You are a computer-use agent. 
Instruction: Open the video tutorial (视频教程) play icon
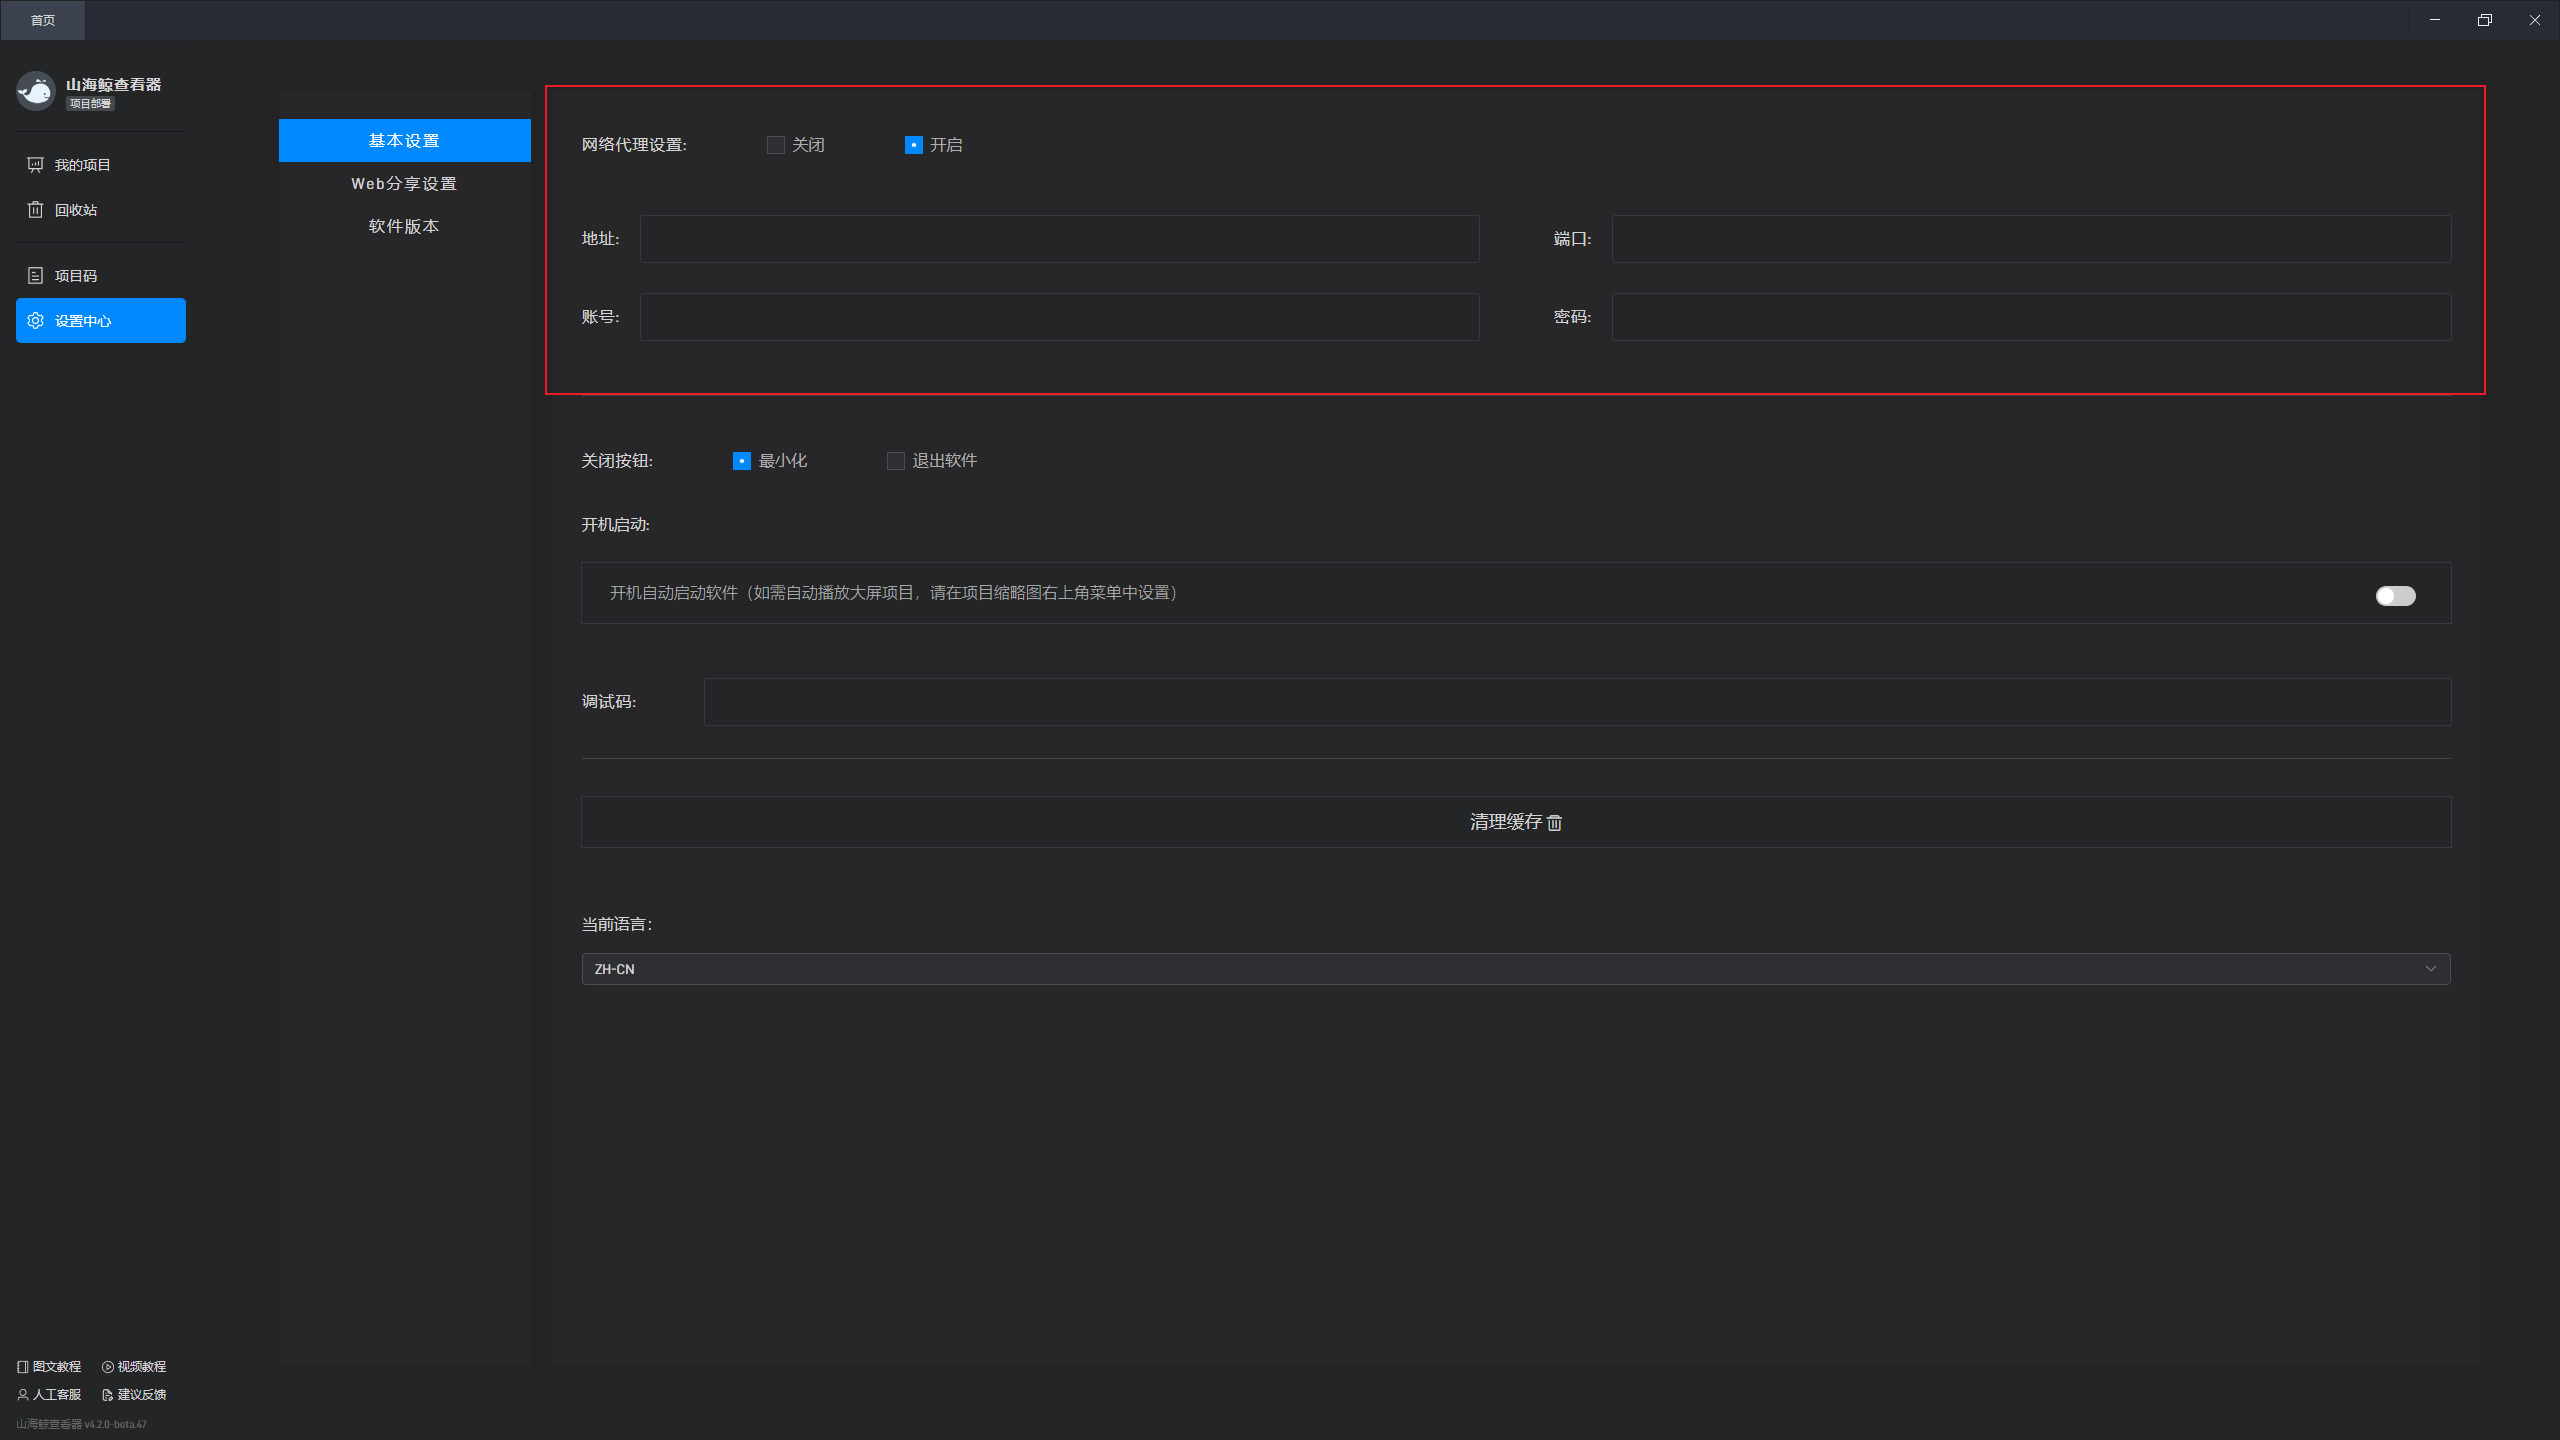pyautogui.click(x=107, y=1367)
